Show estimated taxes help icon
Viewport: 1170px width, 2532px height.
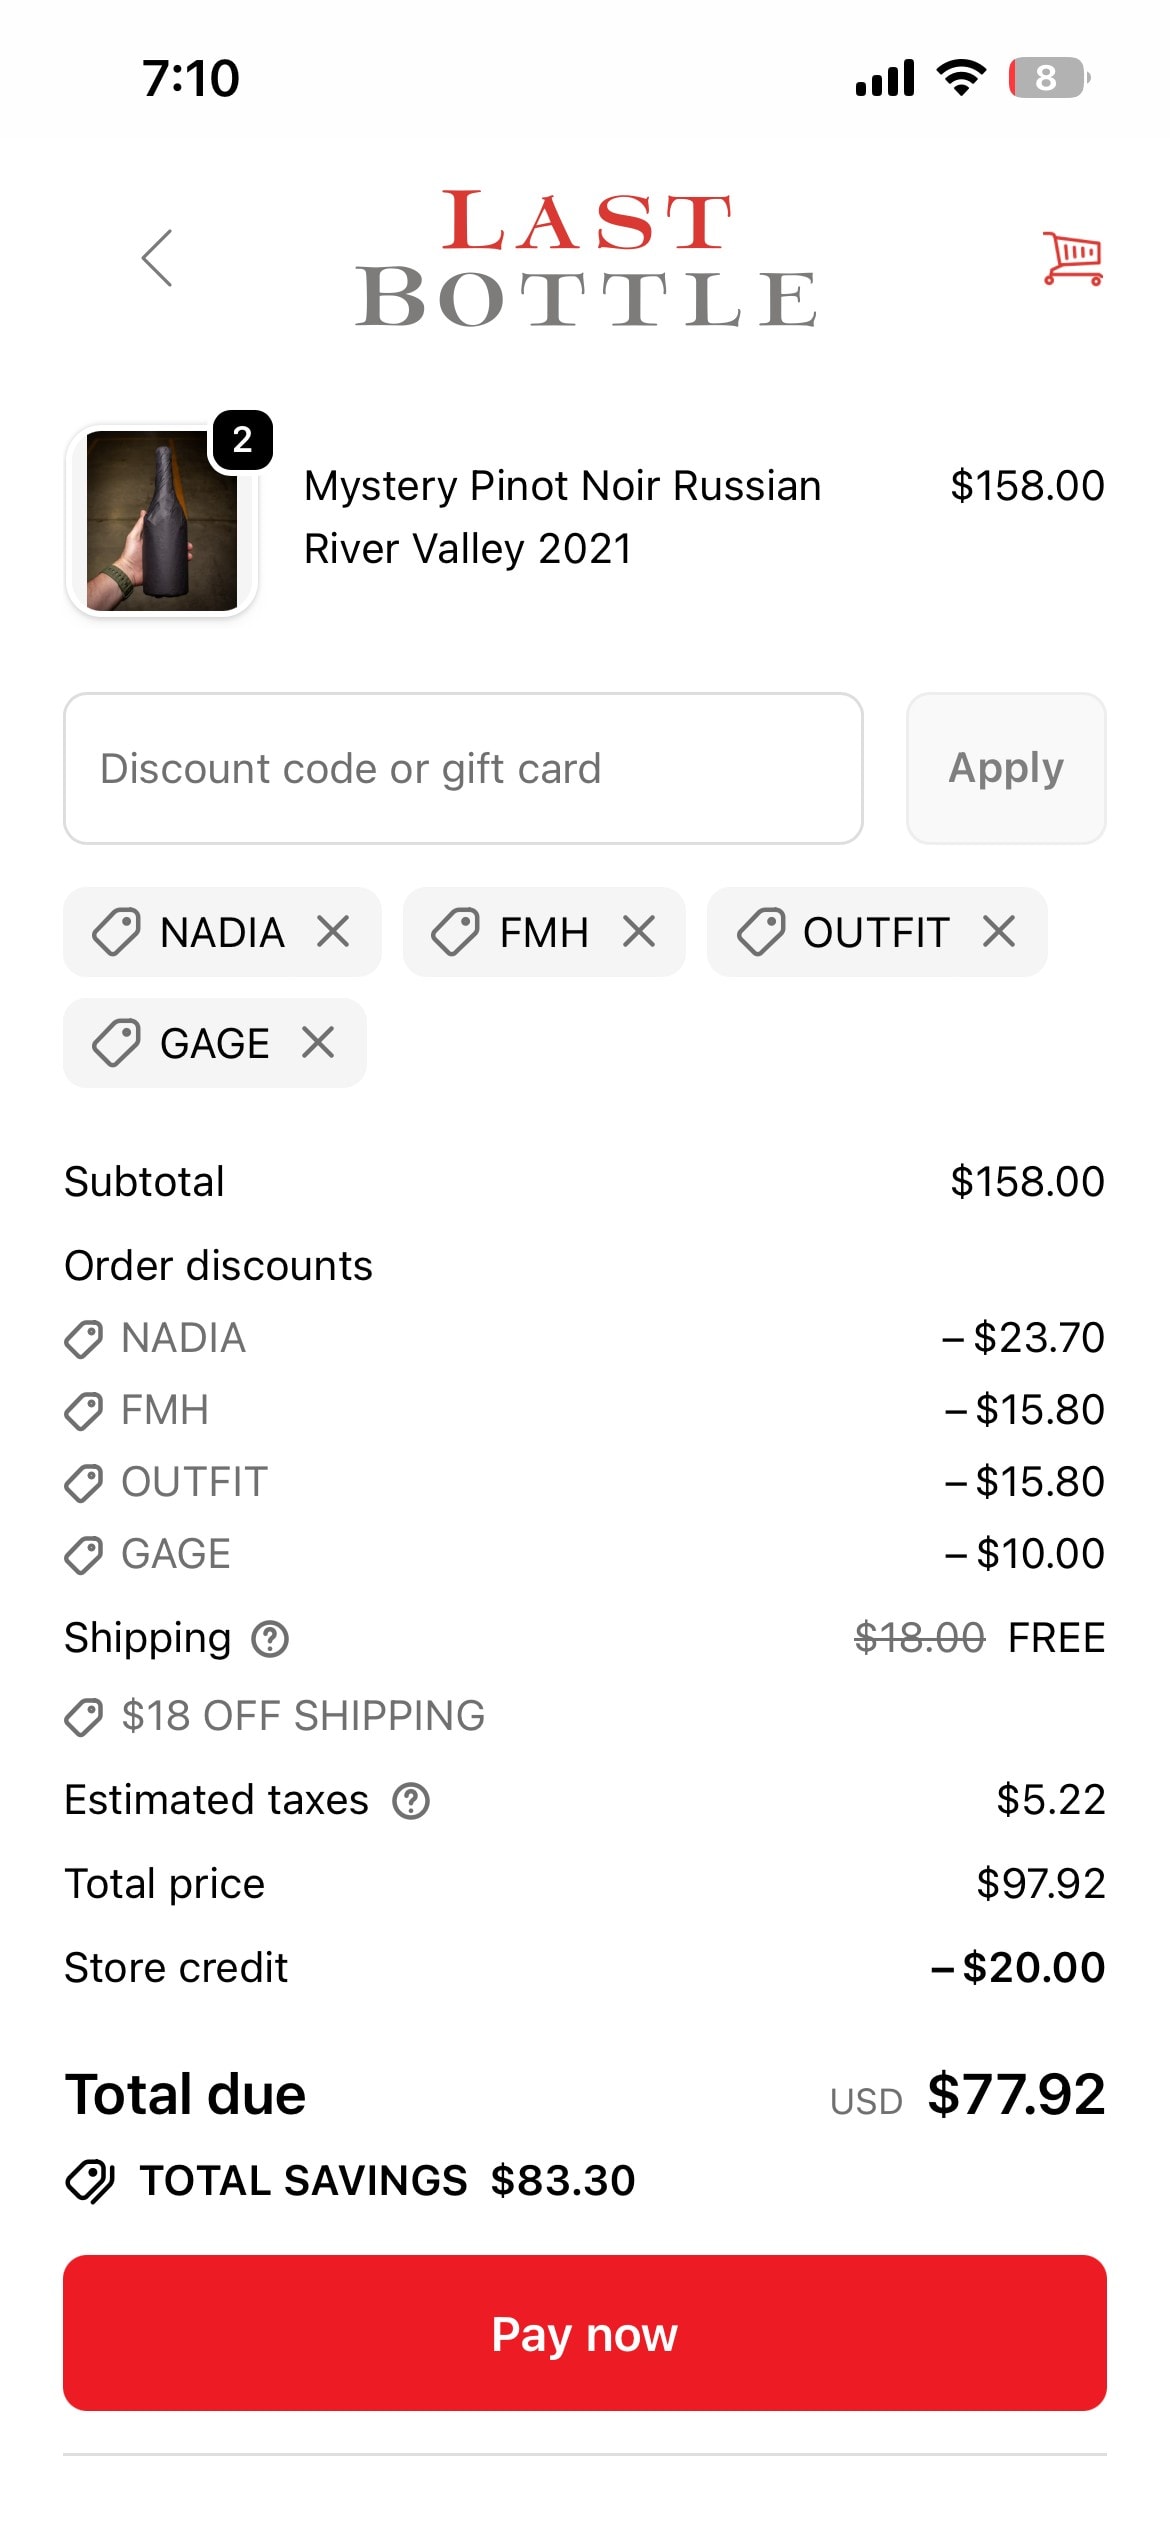click(x=411, y=1801)
